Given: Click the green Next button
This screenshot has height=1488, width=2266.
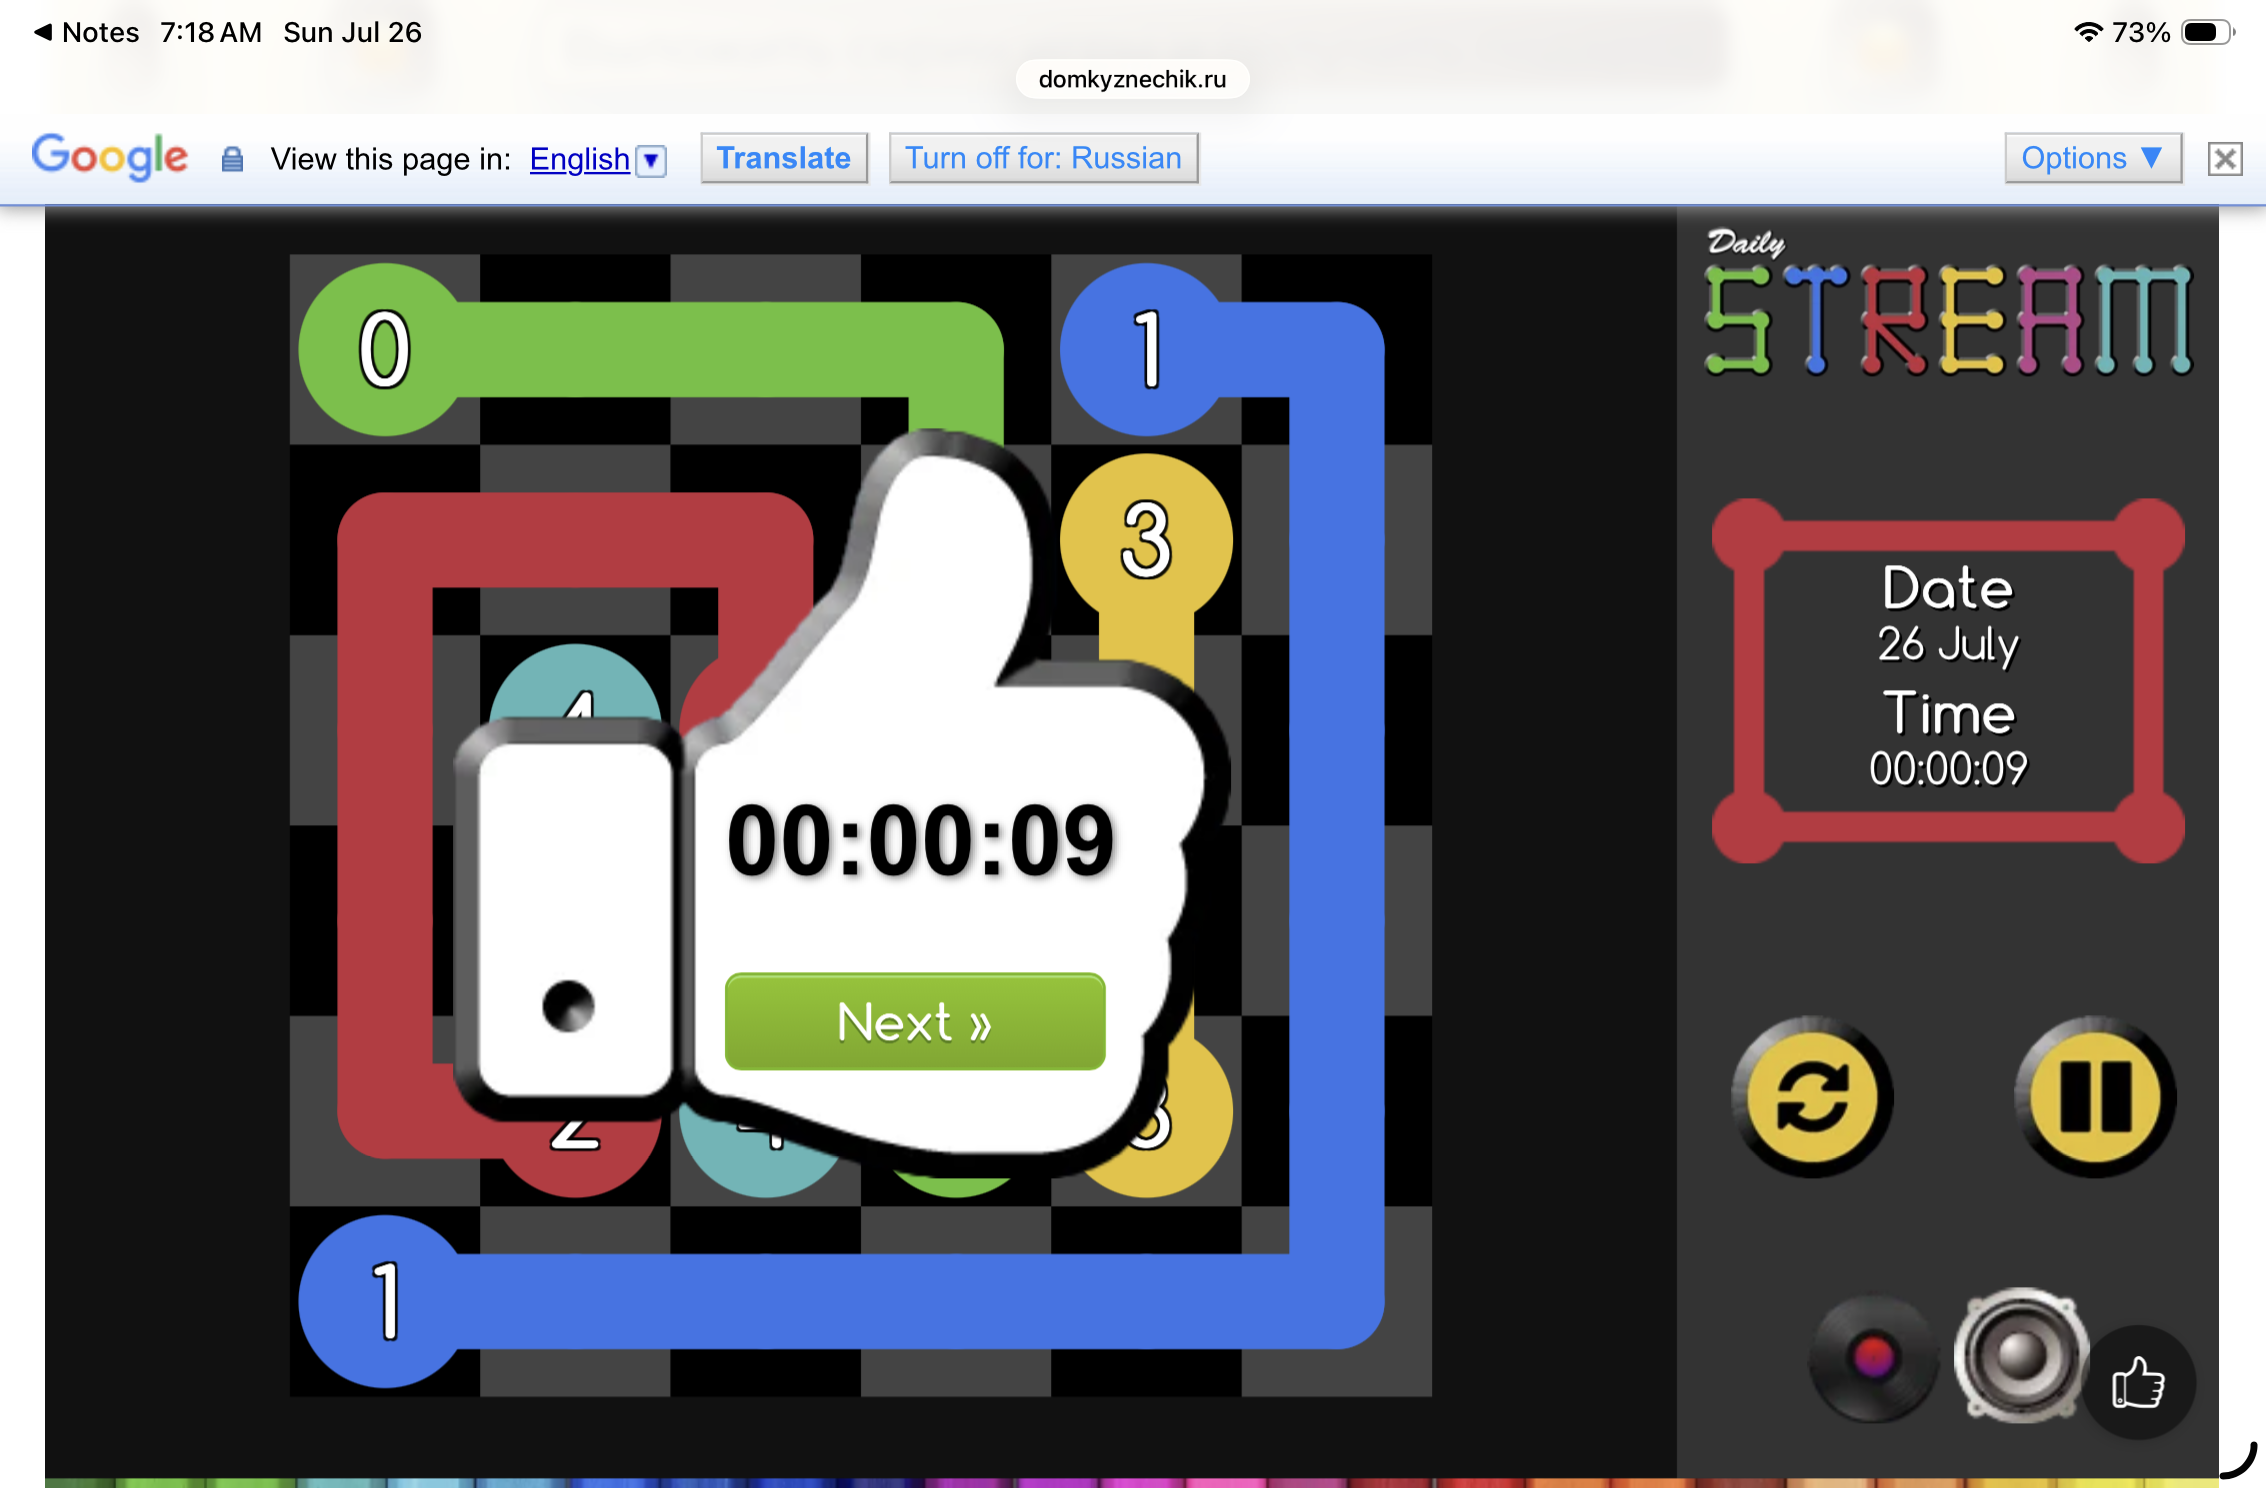Looking at the screenshot, I should (915, 1021).
